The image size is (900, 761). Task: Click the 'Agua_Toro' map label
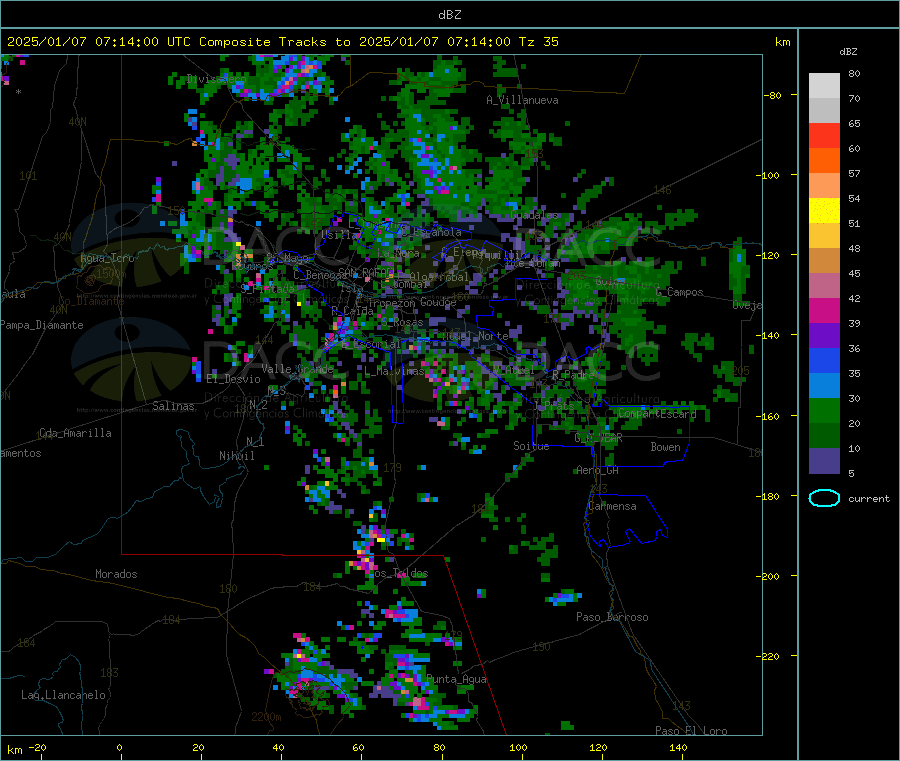107,258
